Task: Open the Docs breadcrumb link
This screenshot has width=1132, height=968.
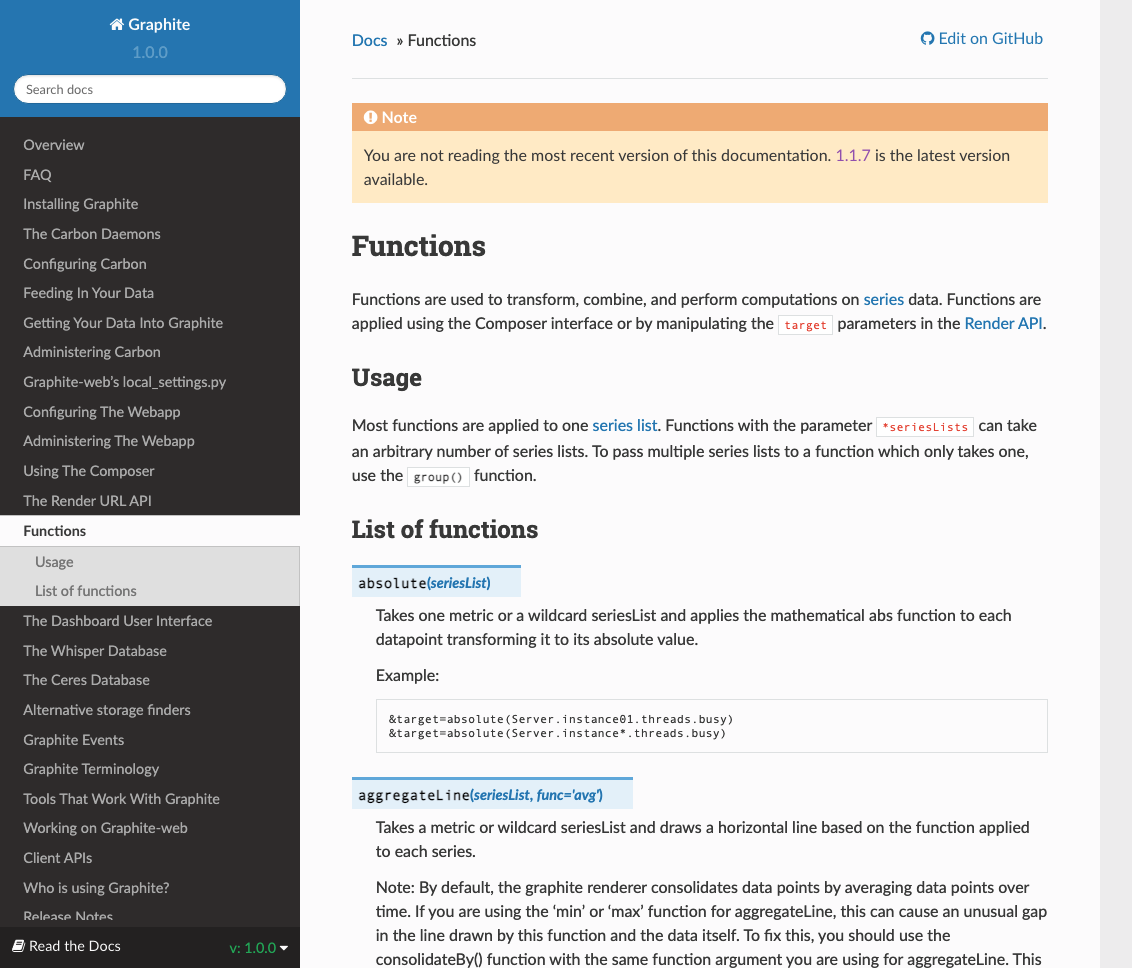Action: (368, 40)
